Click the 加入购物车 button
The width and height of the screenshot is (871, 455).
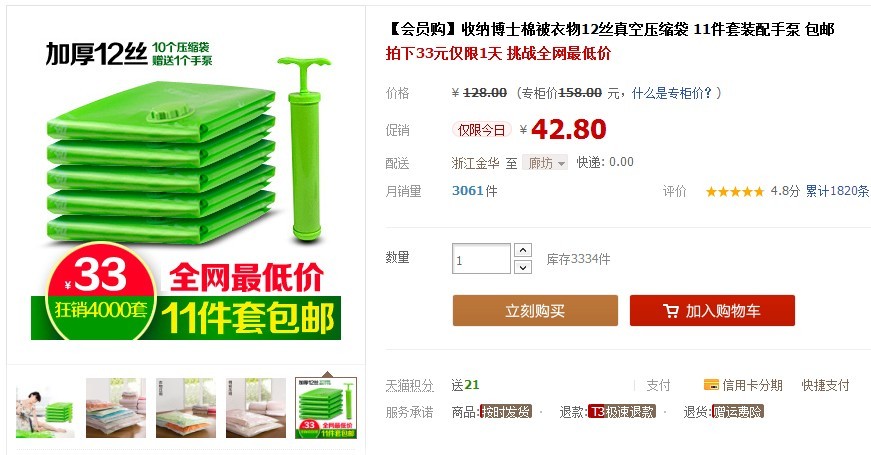click(712, 311)
